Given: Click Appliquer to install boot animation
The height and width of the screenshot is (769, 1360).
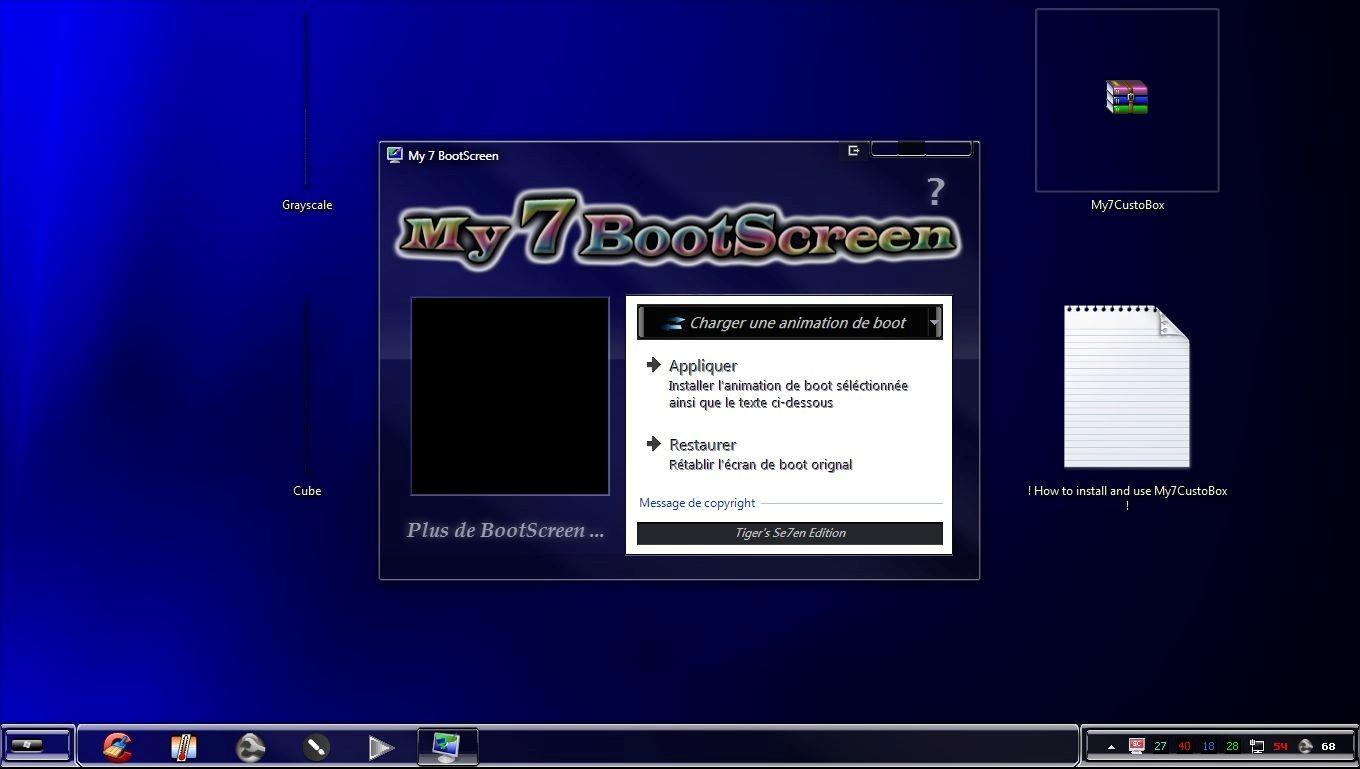Looking at the screenshot, I should (703, 366).
